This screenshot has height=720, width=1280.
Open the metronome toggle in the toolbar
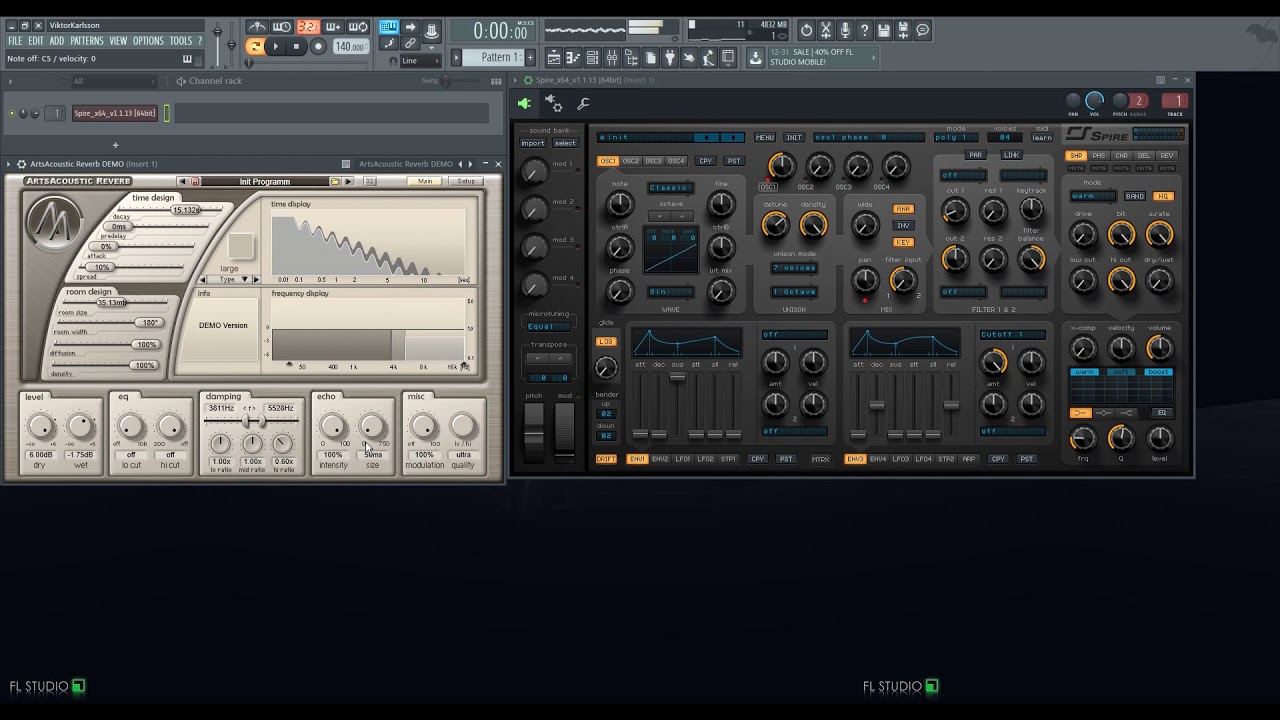pos(257,27)
